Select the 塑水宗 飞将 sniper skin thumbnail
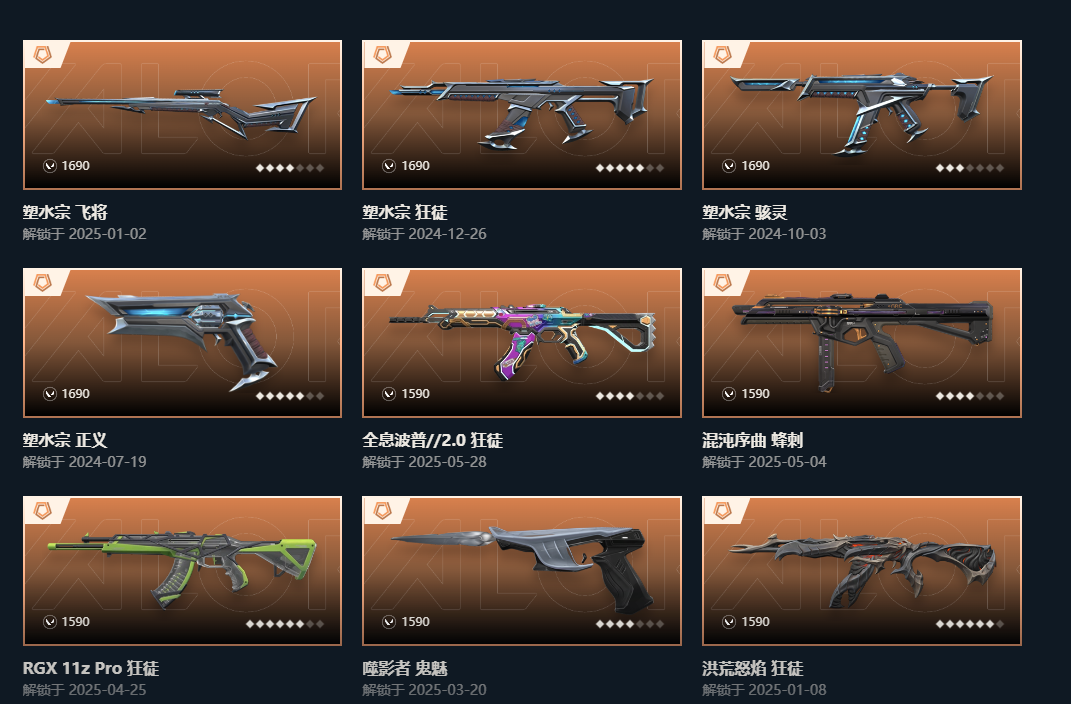The width and height of the screenshot is (1071, 704). [182, 115]
